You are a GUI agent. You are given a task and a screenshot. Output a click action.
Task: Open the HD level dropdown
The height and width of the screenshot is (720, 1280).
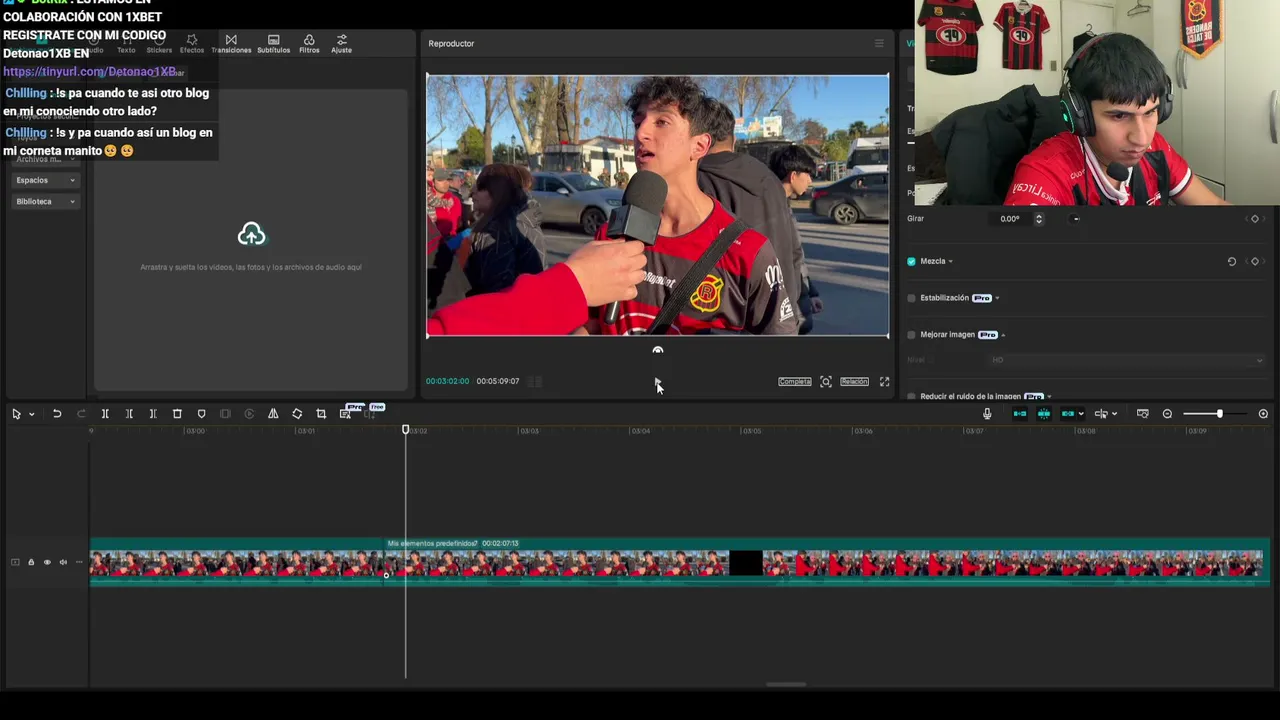pos(1126,360)
